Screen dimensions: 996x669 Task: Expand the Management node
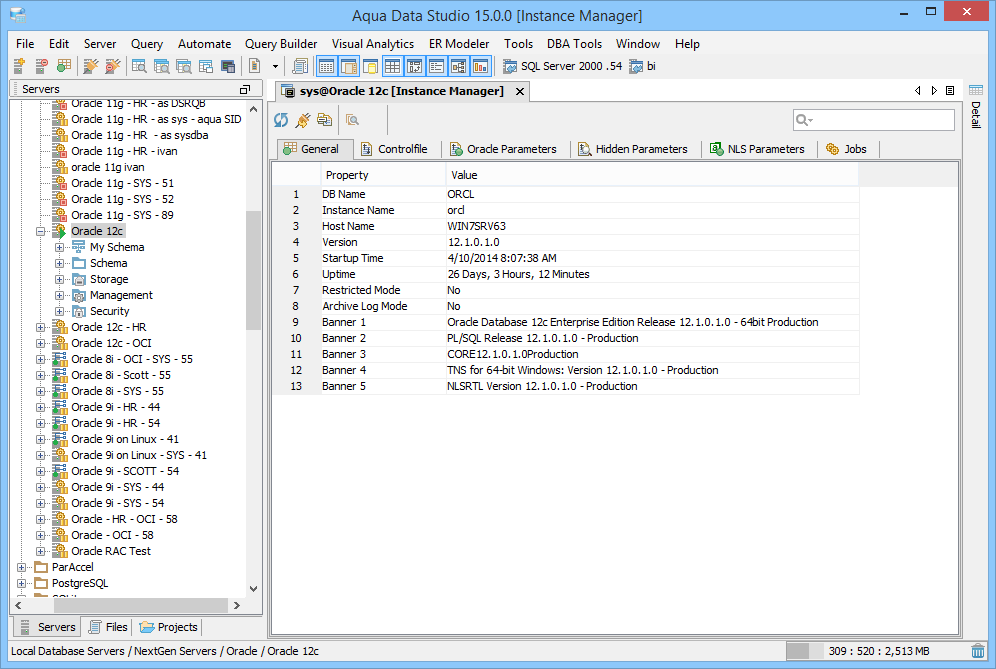click(x=59, y=295)
